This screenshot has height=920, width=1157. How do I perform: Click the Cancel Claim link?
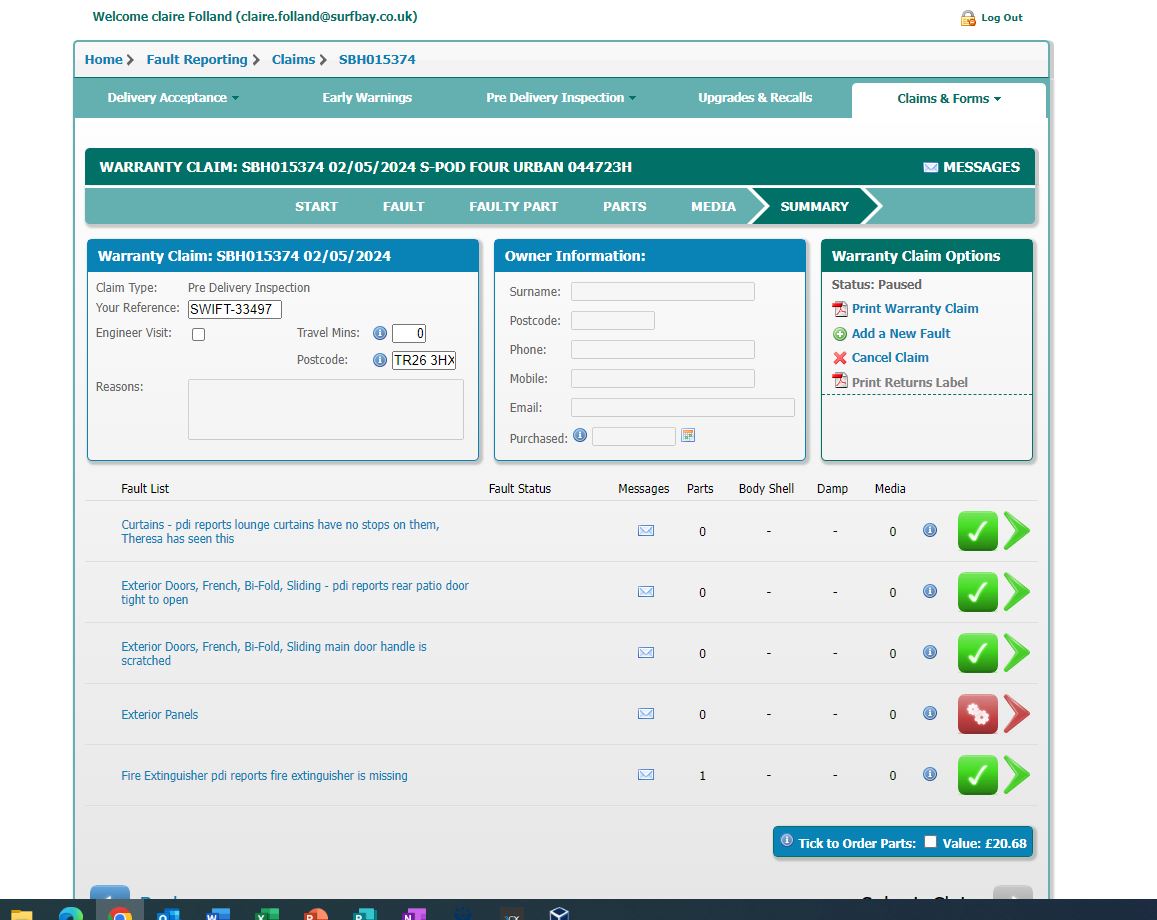coord(889,358)
